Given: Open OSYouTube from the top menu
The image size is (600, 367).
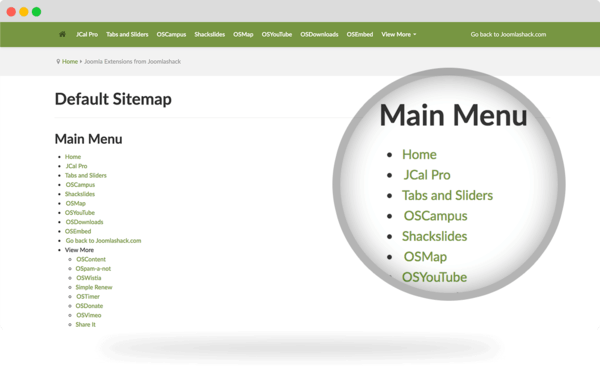Looking at the screenshot, I should point(277,34).
